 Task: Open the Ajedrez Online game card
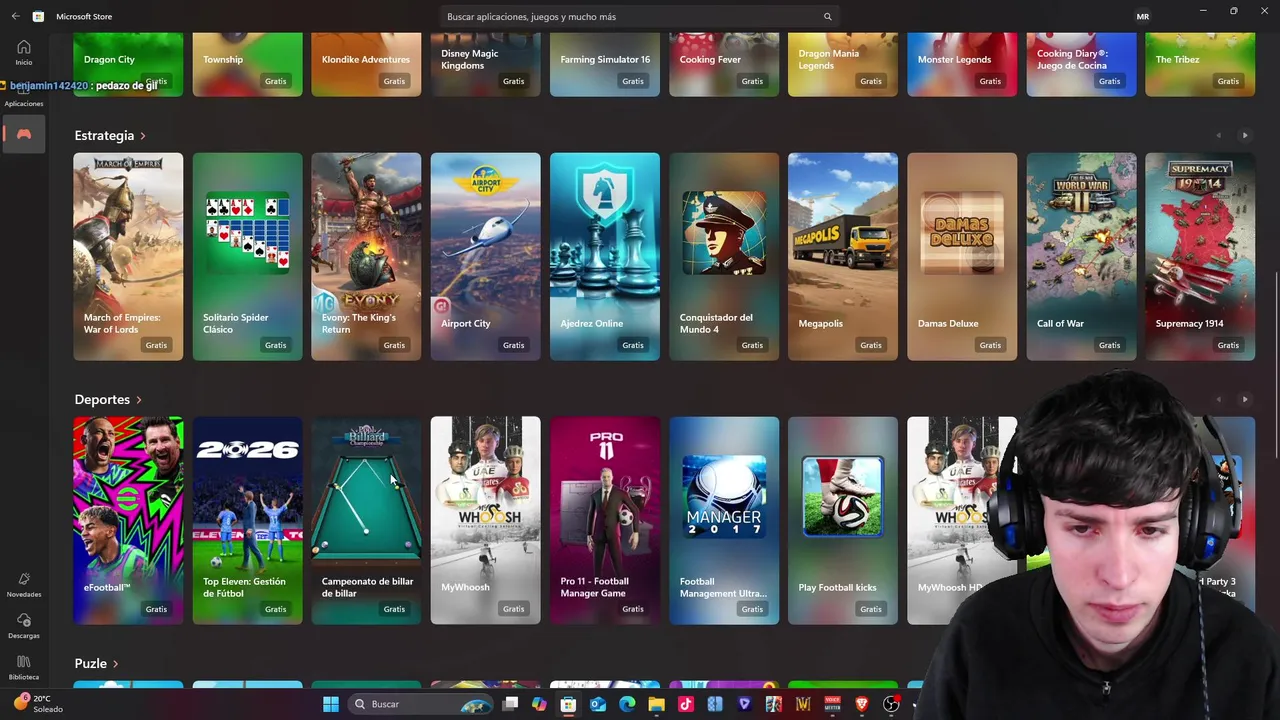tap(604, 256)
